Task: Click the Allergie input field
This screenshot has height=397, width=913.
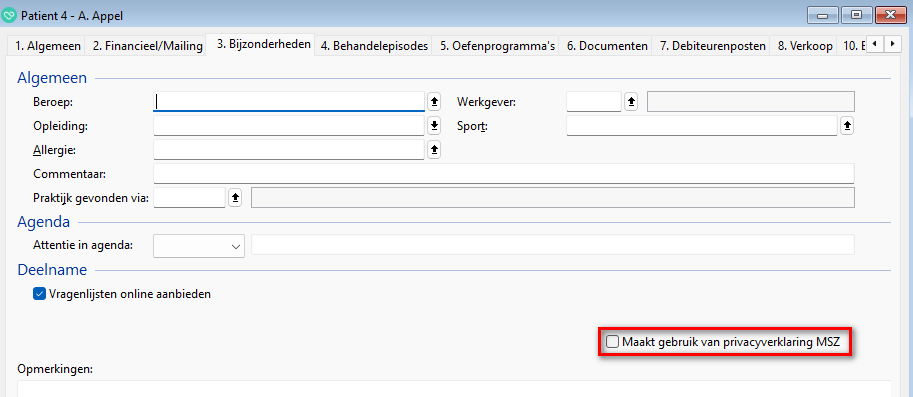Action: pos(289,150)
